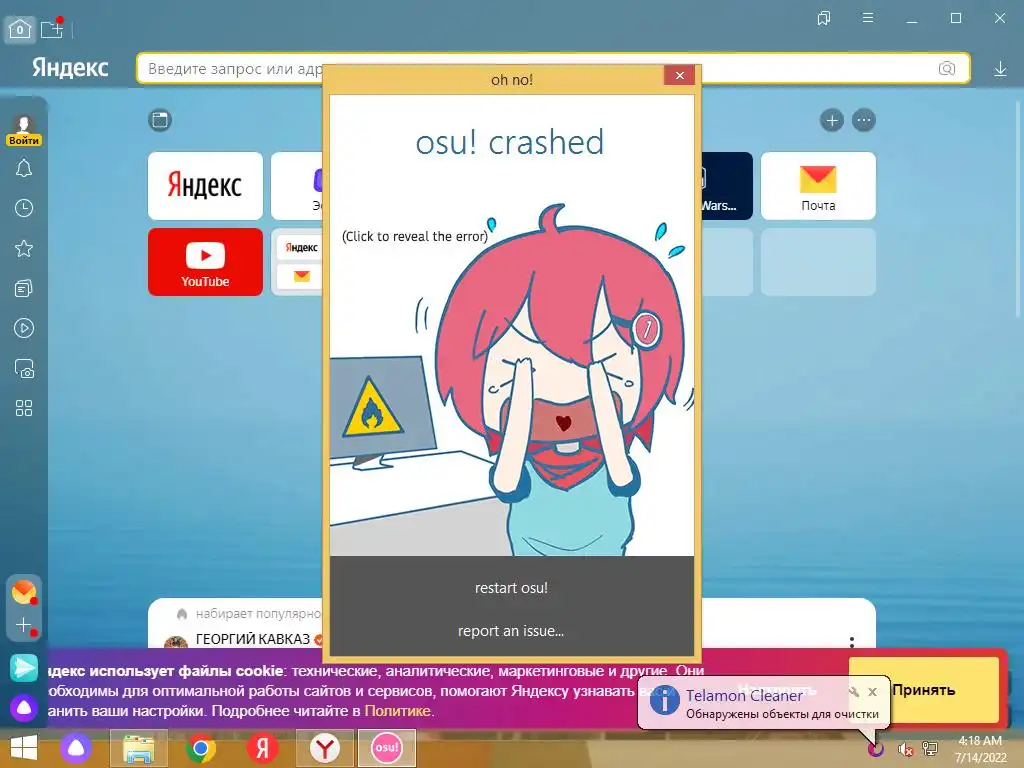Open Alice assistant icon in sidebar

[x=24, y=707]
